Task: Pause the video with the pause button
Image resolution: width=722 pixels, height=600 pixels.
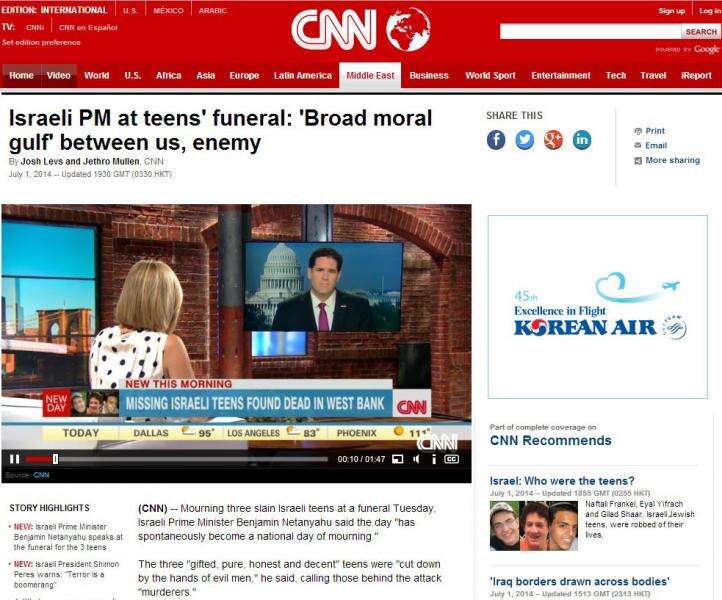Action: [15, 459]
